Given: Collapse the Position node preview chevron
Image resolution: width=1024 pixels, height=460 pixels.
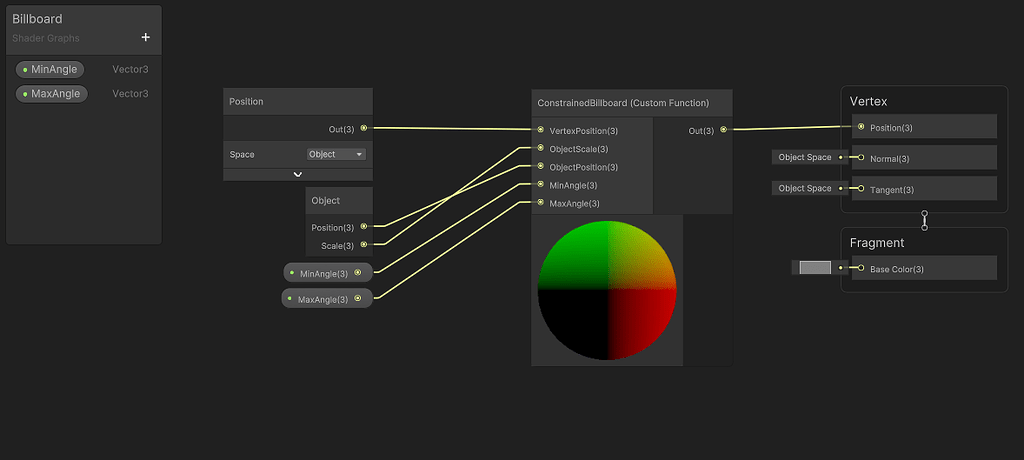Looking at the screenshot, I should tap(297, 174).
